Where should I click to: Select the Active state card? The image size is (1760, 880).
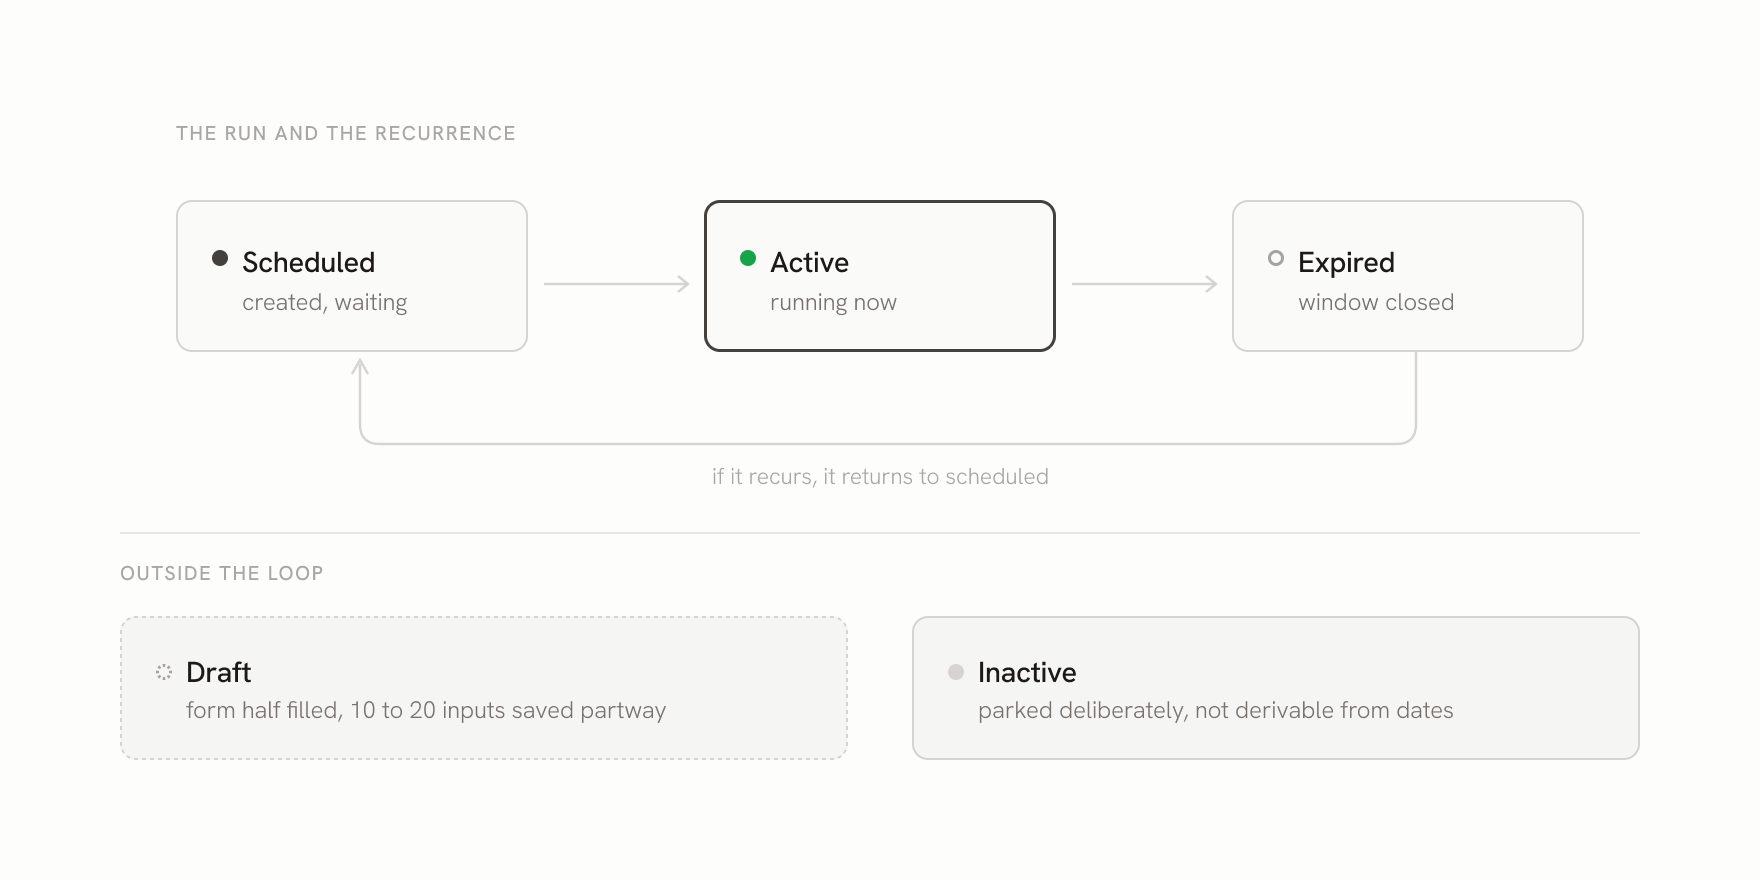[880, 276]
